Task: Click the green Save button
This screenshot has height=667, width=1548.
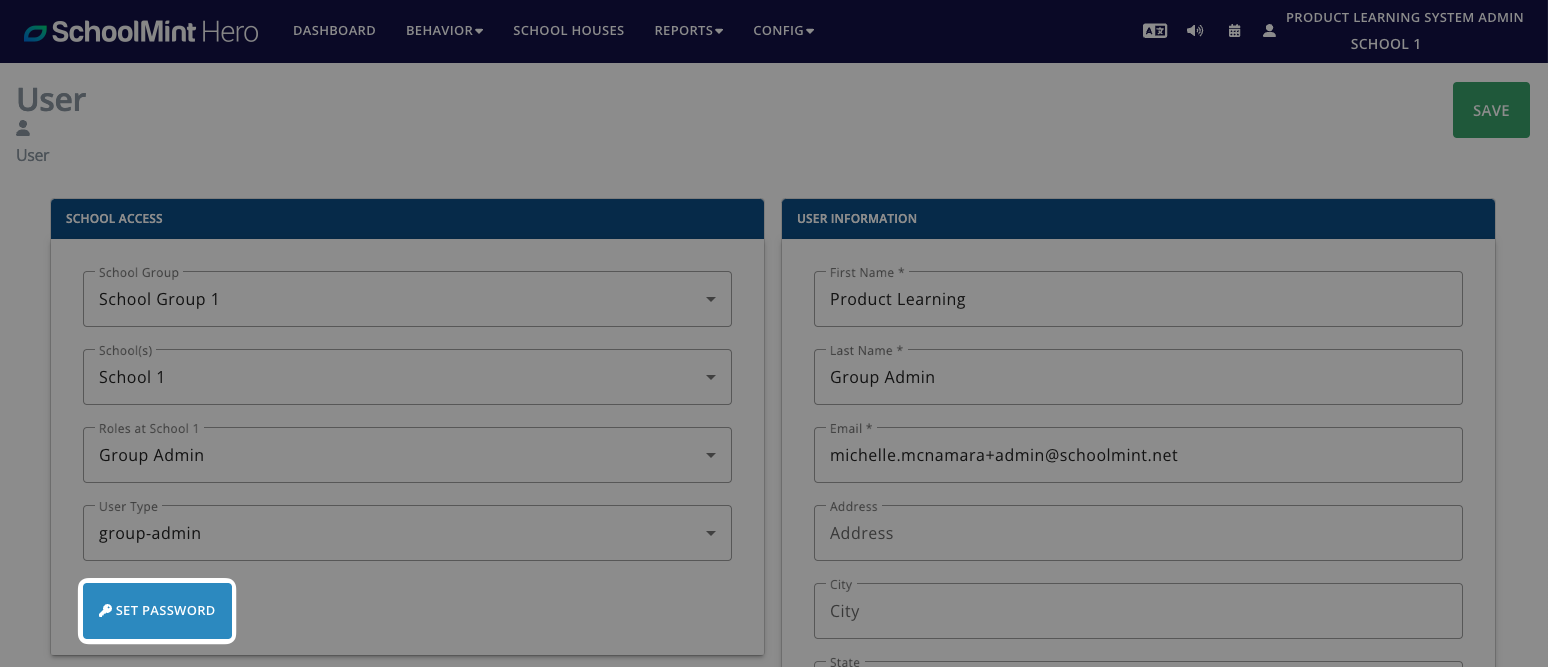Action: click(1491, 110)
